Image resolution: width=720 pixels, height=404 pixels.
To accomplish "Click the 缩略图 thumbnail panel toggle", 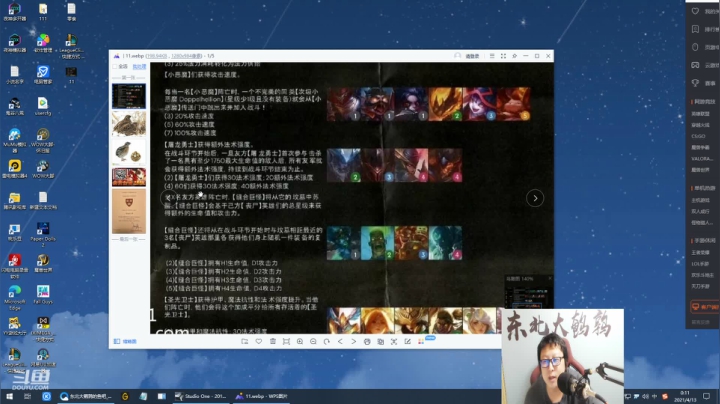I will tap(125, 341).
